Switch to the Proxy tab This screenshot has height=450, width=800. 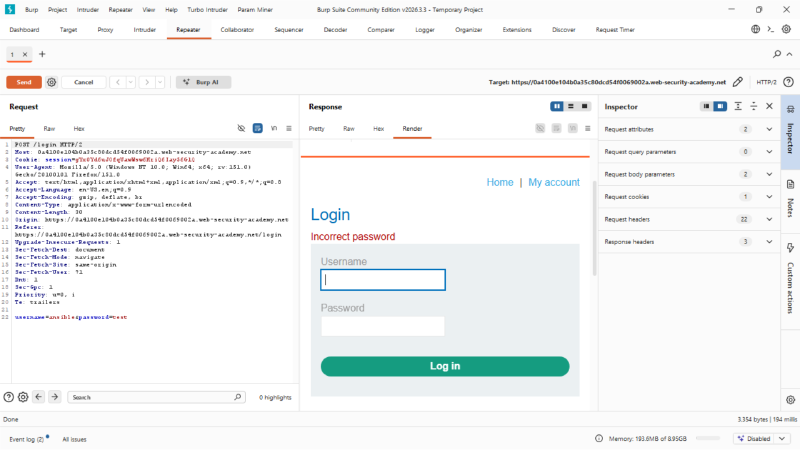pos(105,30)
